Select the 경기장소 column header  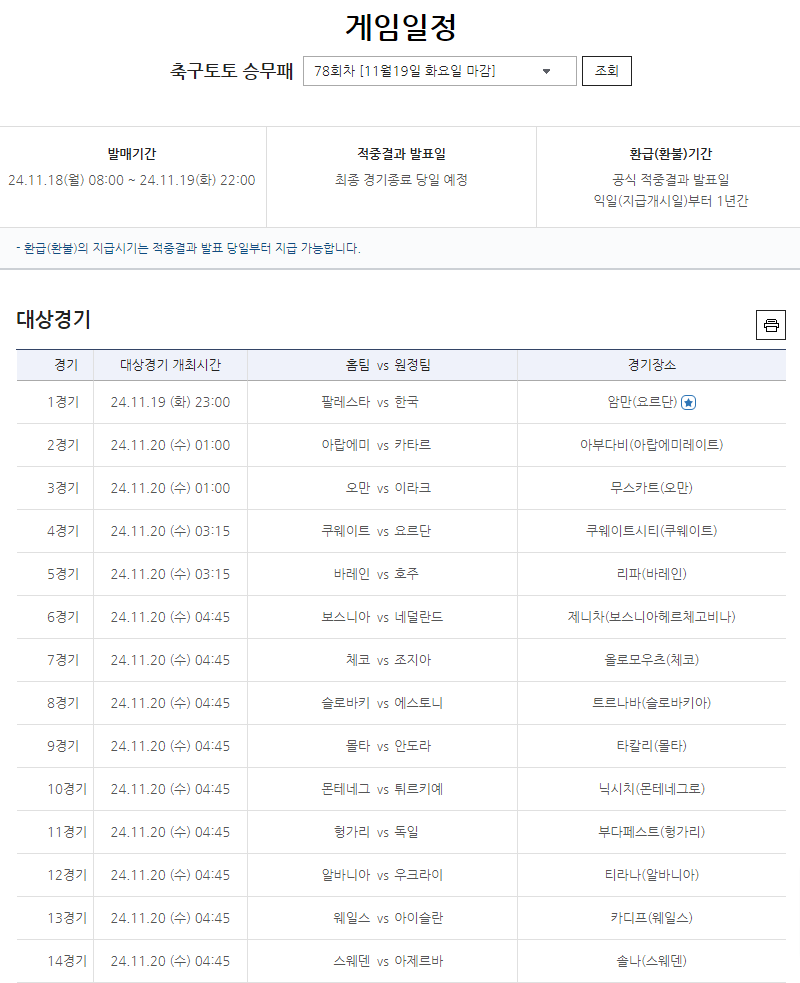(652, 365)
